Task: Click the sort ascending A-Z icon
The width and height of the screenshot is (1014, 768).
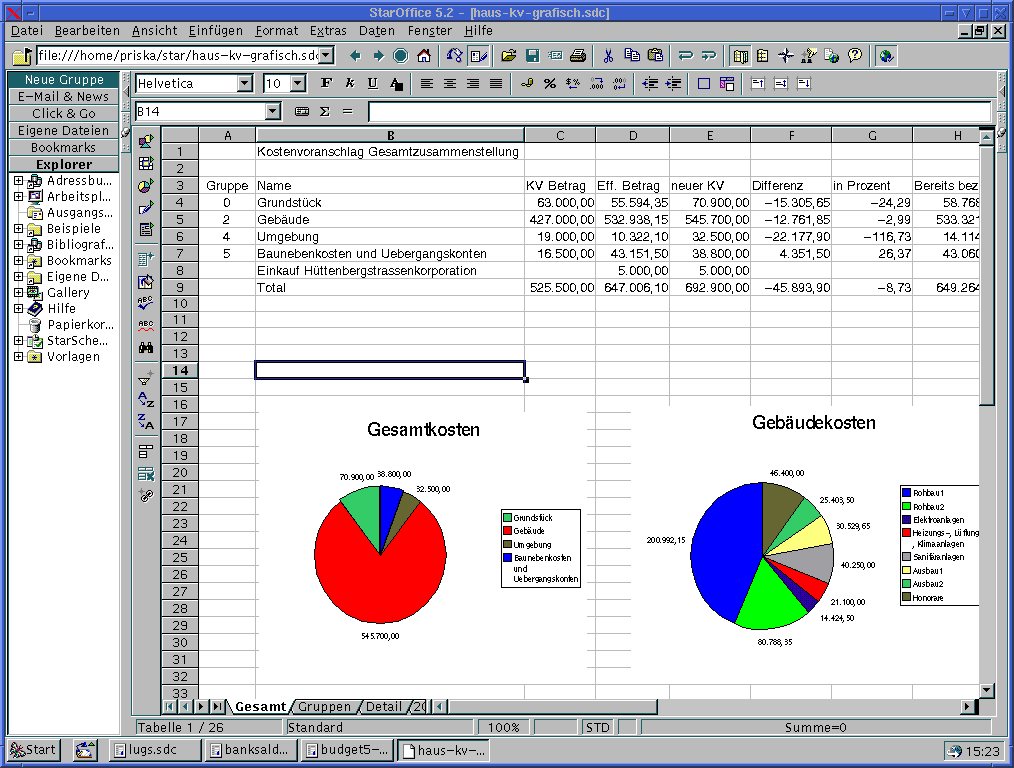Action: coord(146,400)
